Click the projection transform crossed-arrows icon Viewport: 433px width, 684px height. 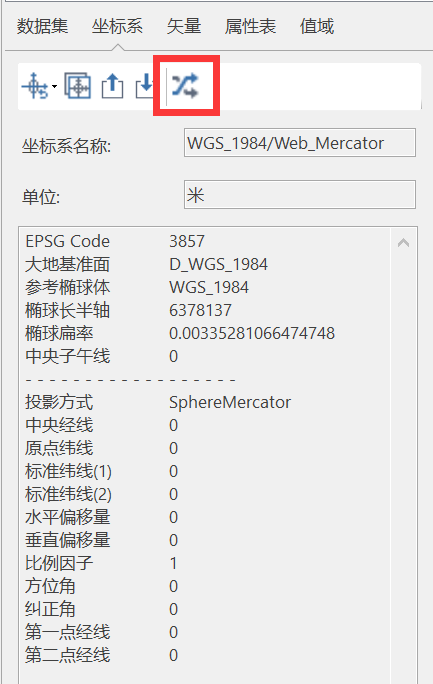pyautogui.click(x=185, y=86)
